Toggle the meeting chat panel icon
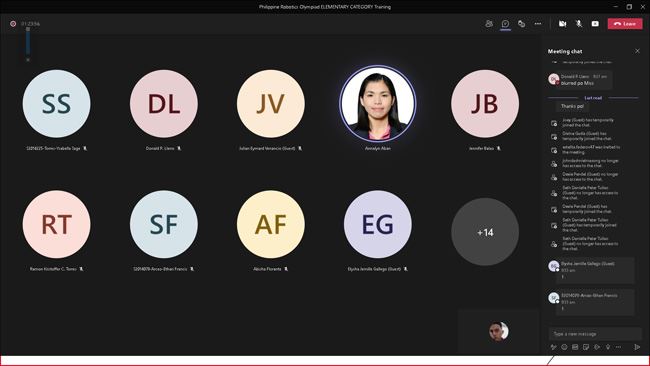 505,24
